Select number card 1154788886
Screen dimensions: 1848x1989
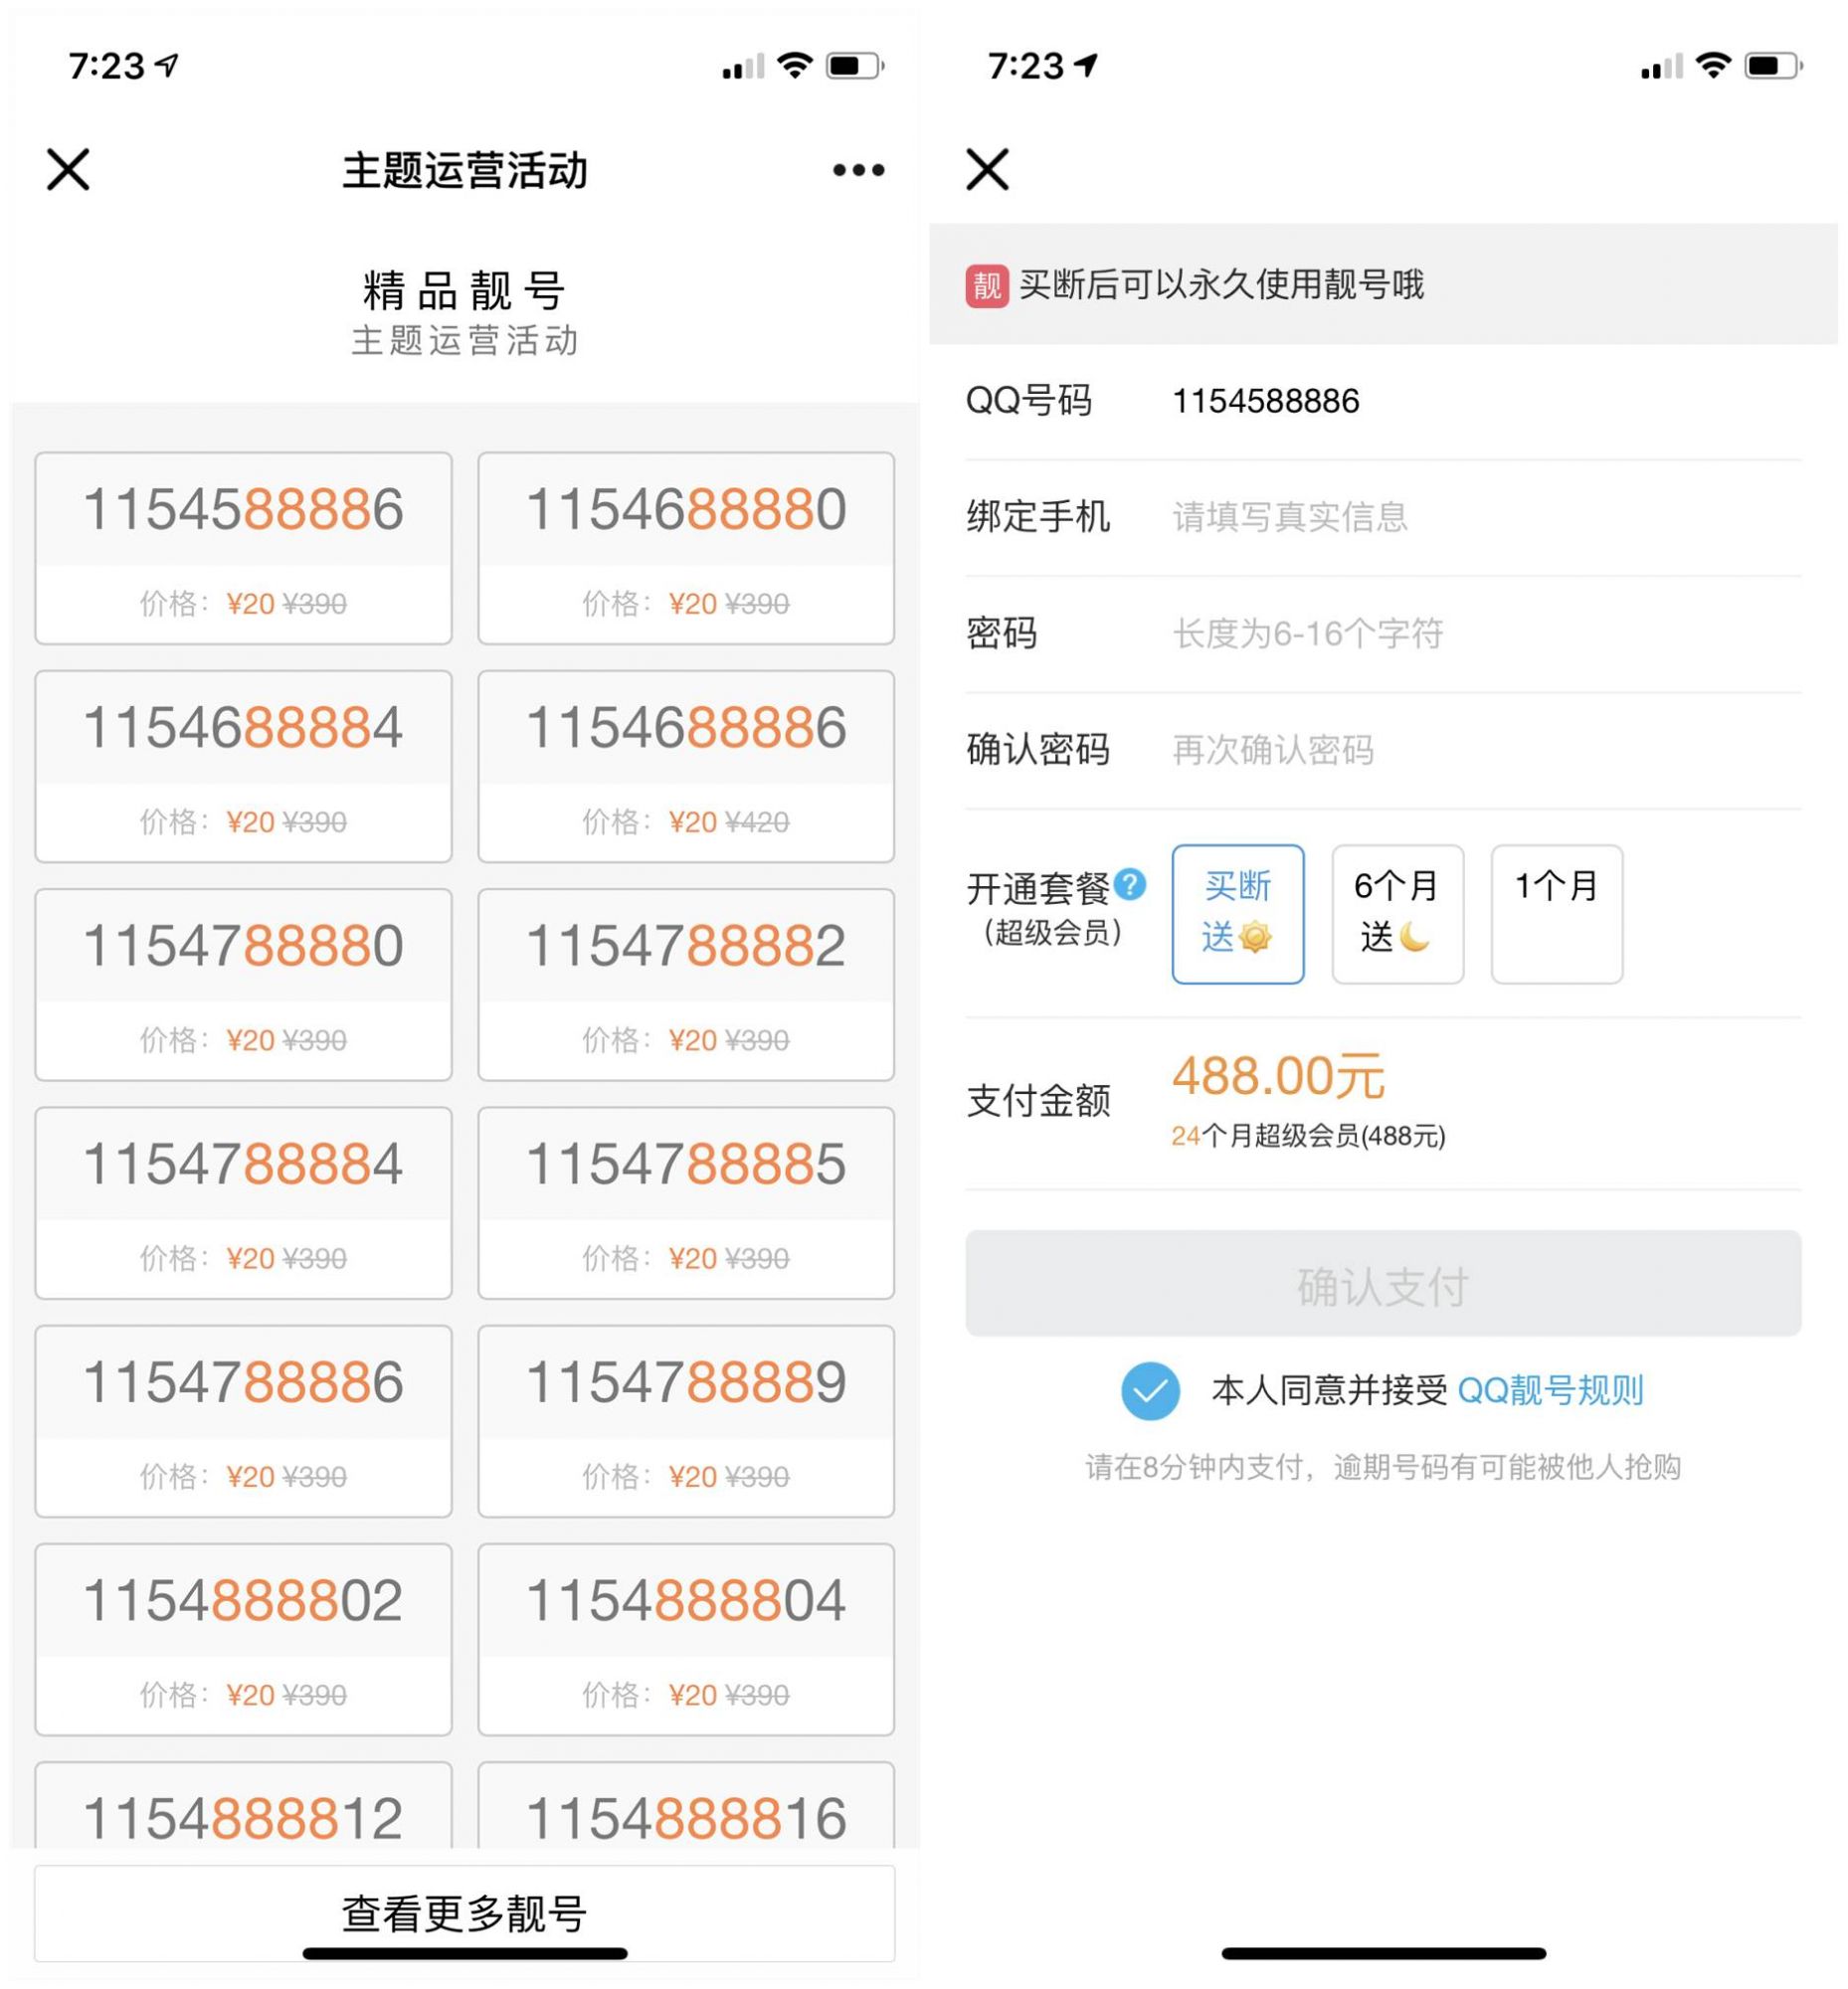[243, 1421]
